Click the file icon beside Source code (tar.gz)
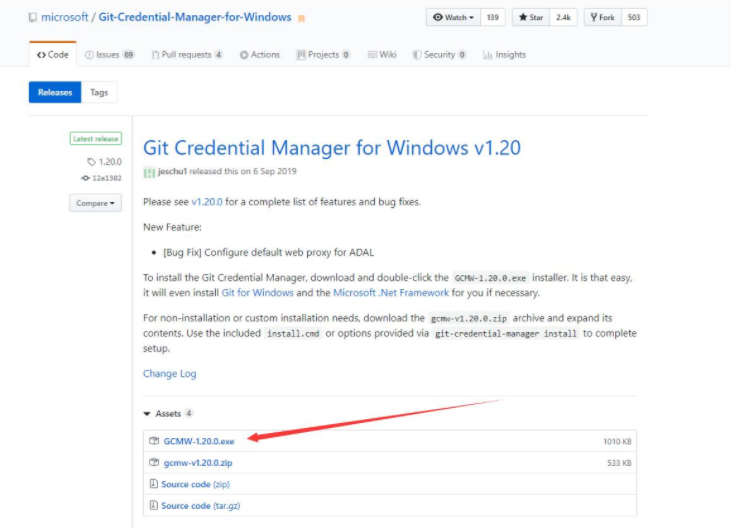The image size is (731, 528). click(153, 505)
